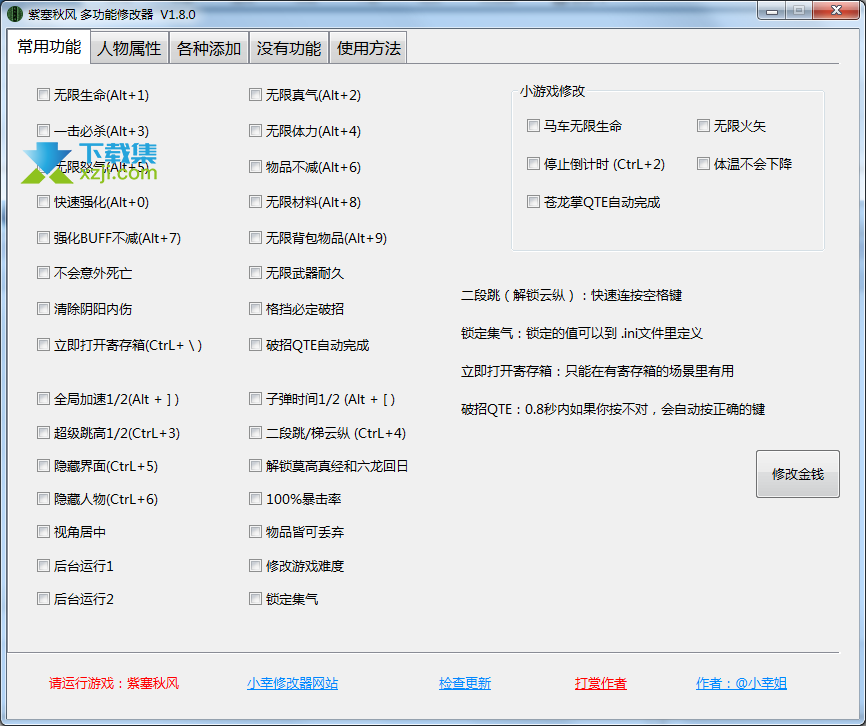
Task: Switch to the 常用功能 tab
Action: pos(49,47)
